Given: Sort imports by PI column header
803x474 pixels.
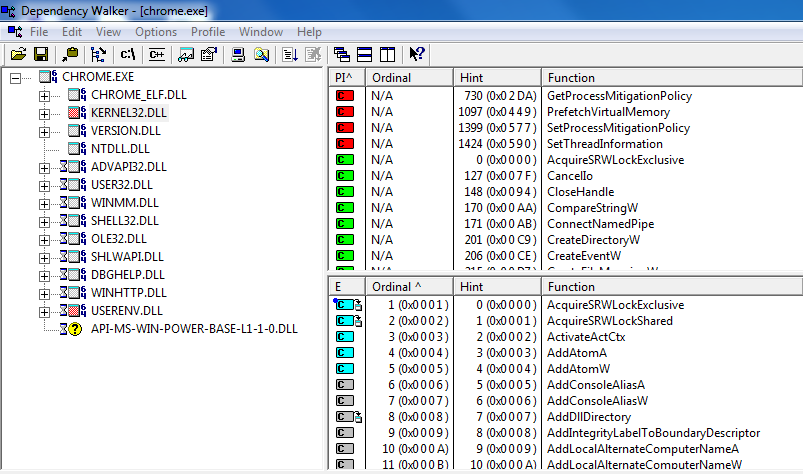Looking at the screenshot, I should coord(347,78).
